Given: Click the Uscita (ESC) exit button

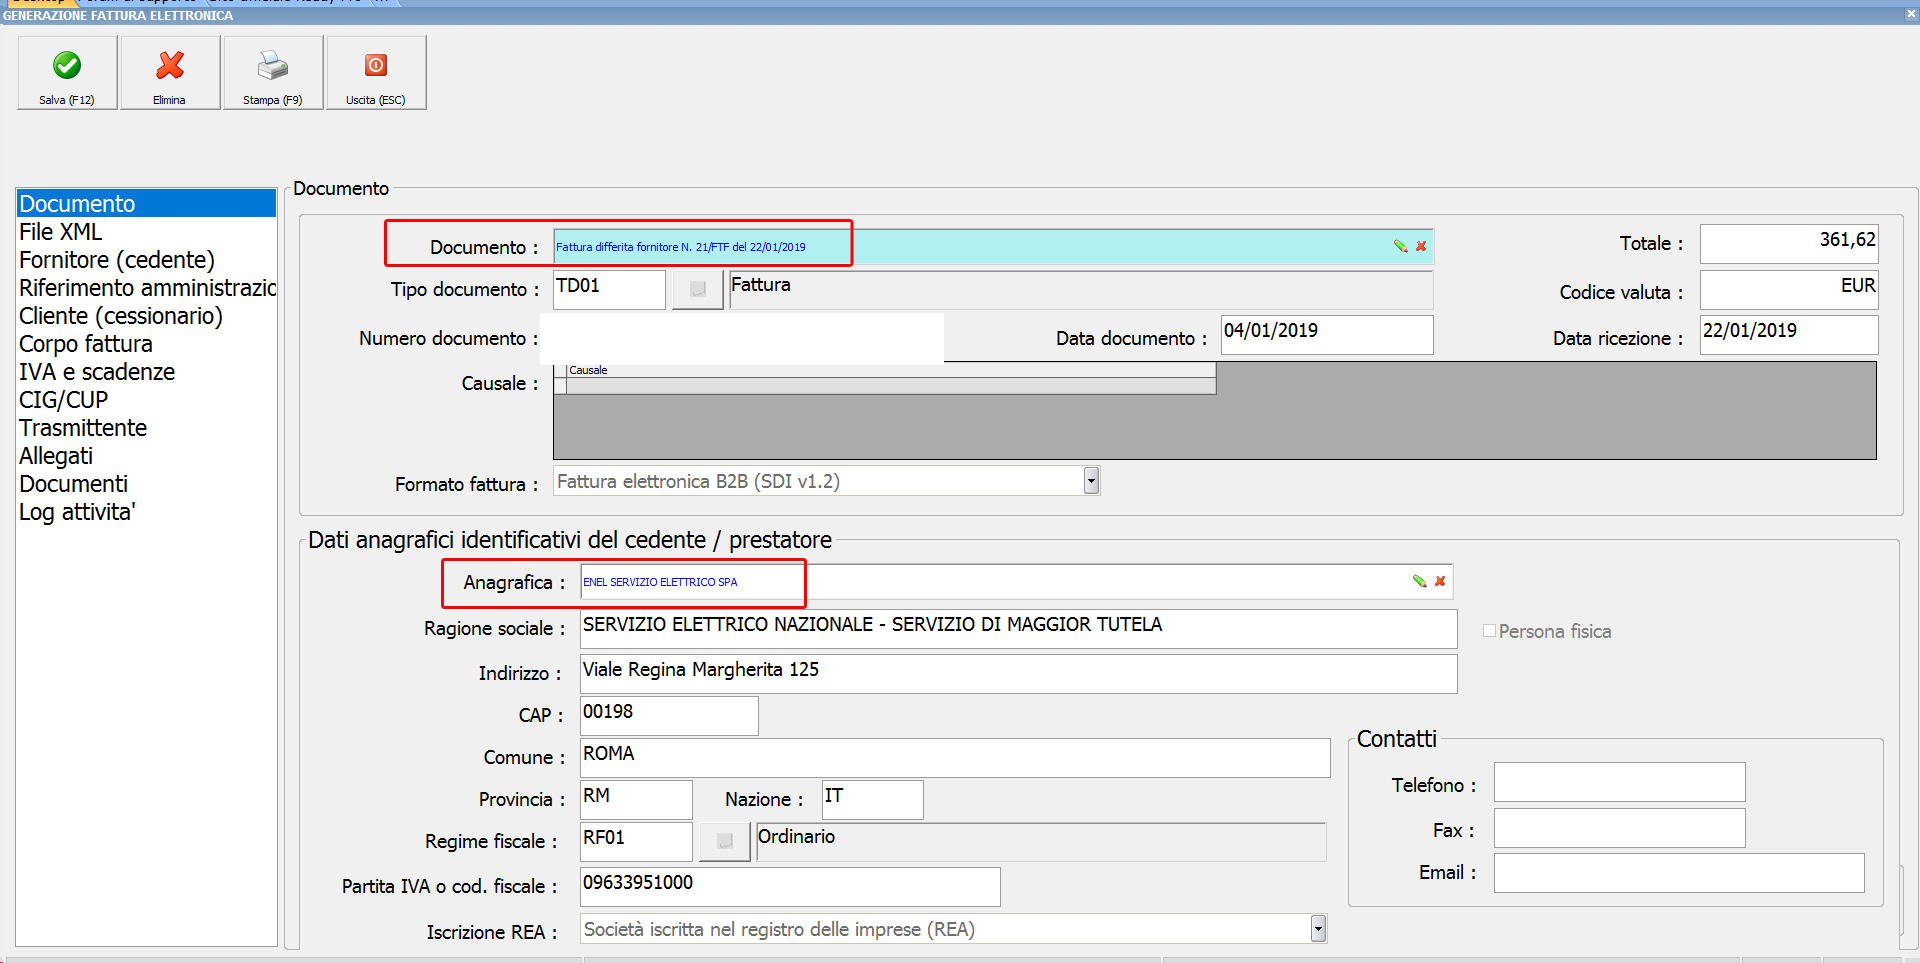Looking at the screenshot, I should coord(376,73).
